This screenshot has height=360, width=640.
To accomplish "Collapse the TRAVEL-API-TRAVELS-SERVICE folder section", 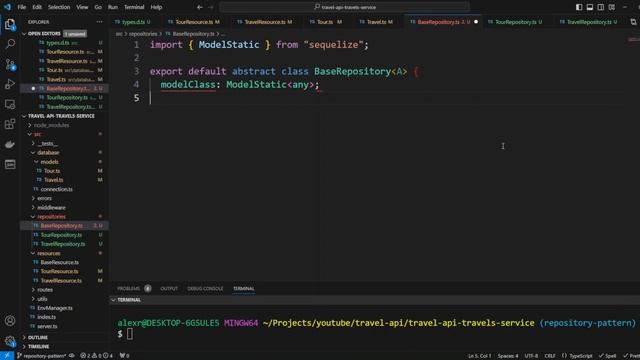I will point(61,116).
